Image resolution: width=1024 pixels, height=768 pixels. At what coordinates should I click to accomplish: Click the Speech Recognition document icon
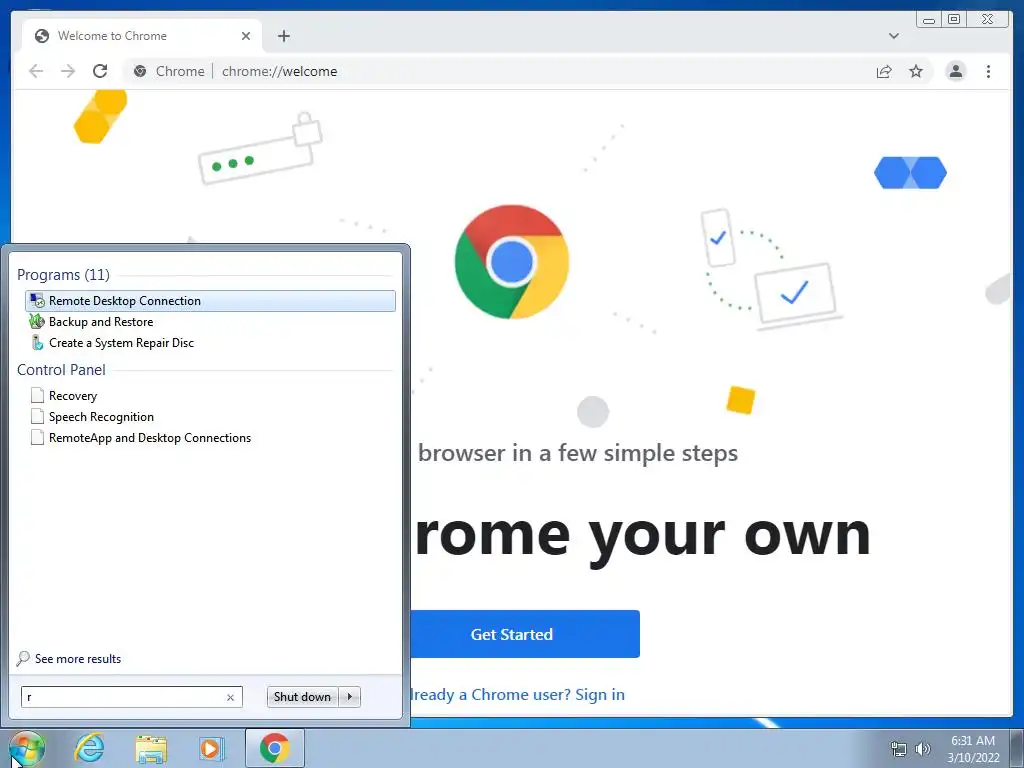[x=37, y=416]
